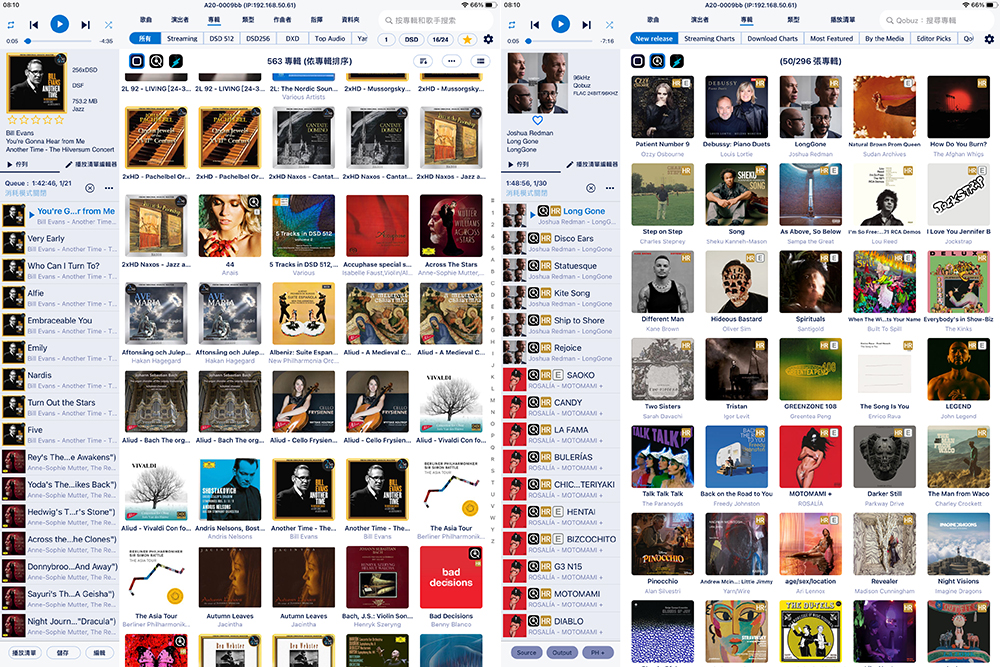Skip to previous track in left pane
The width and height of the screenshot is (1000, 667).
[x=34, y=25]
